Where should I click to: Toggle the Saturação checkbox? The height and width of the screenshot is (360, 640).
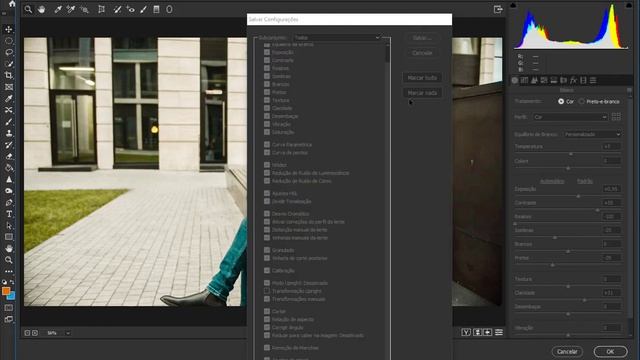[267, 132]
